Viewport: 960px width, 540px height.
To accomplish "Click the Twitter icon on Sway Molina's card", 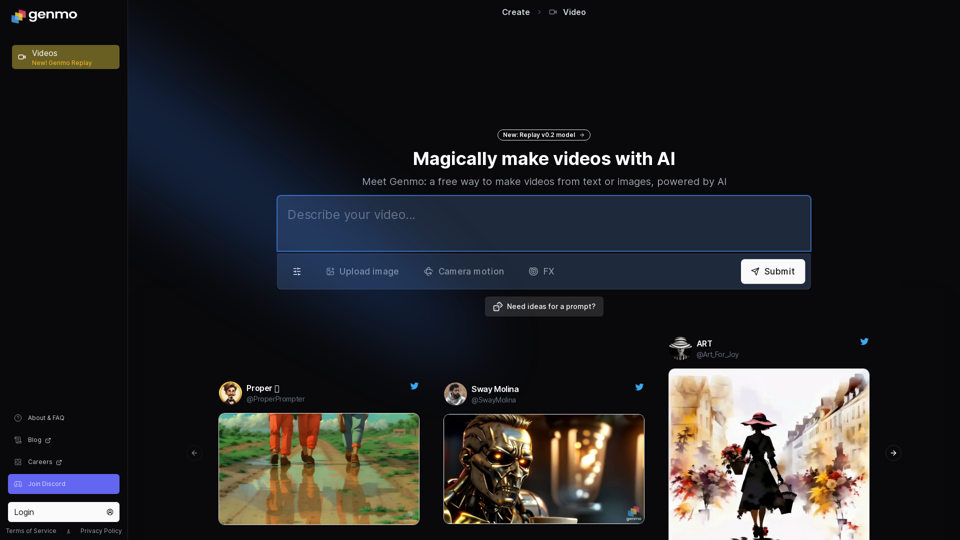I will point(639,387).
